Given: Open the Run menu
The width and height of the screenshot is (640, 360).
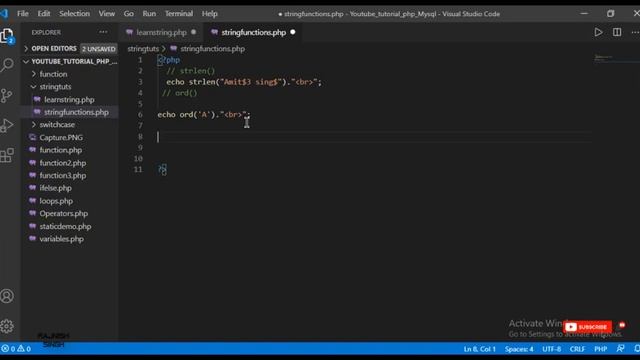Looking at the screenshot, I should pyautogui.click(x=149, y=13).
